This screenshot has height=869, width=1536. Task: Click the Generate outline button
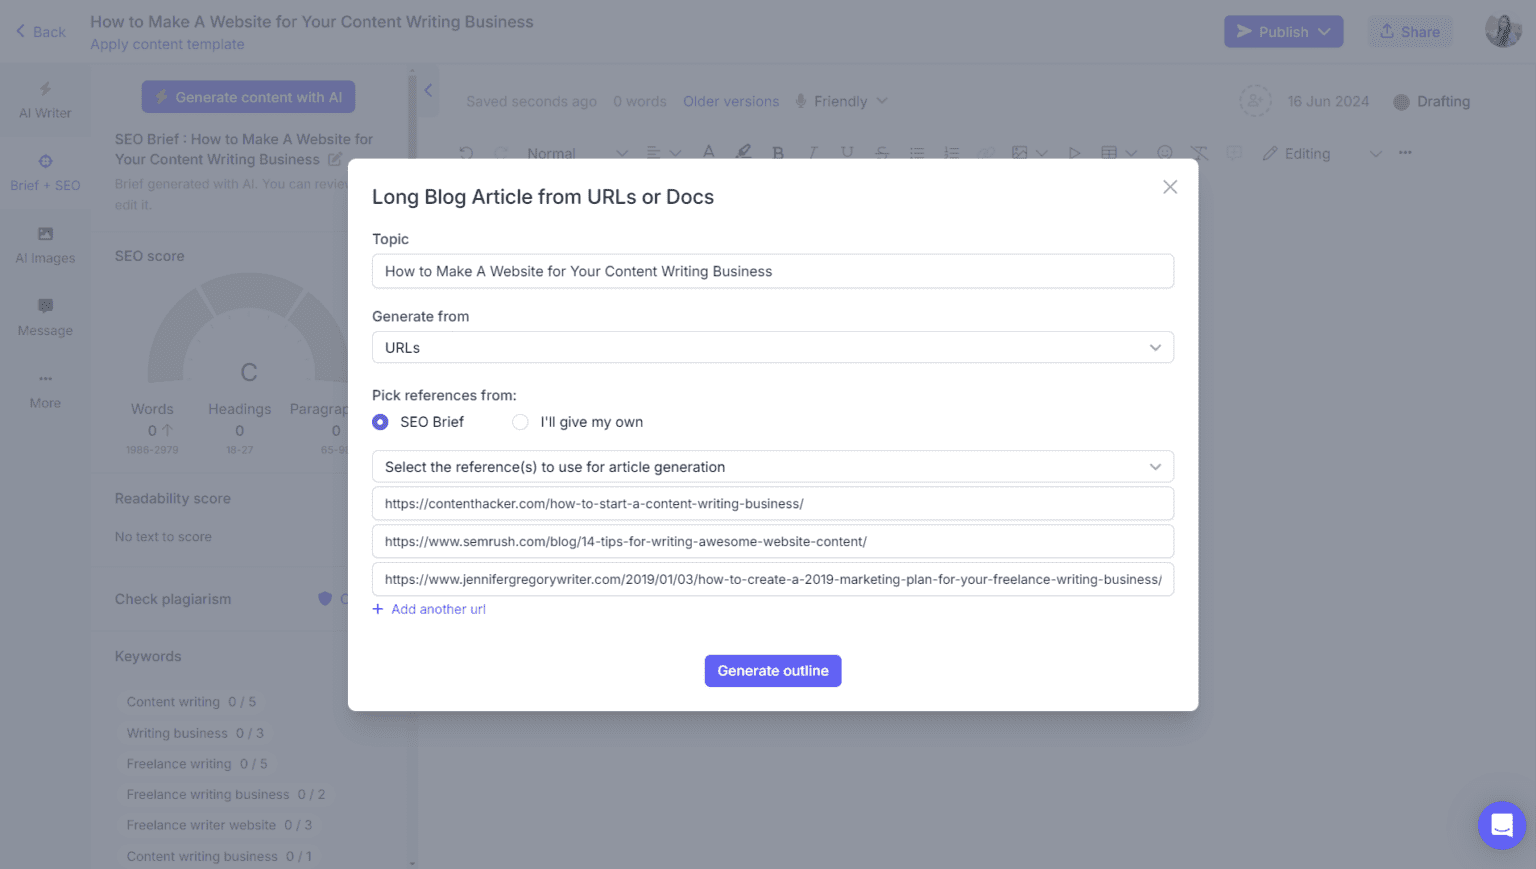(x=772, y=670)
